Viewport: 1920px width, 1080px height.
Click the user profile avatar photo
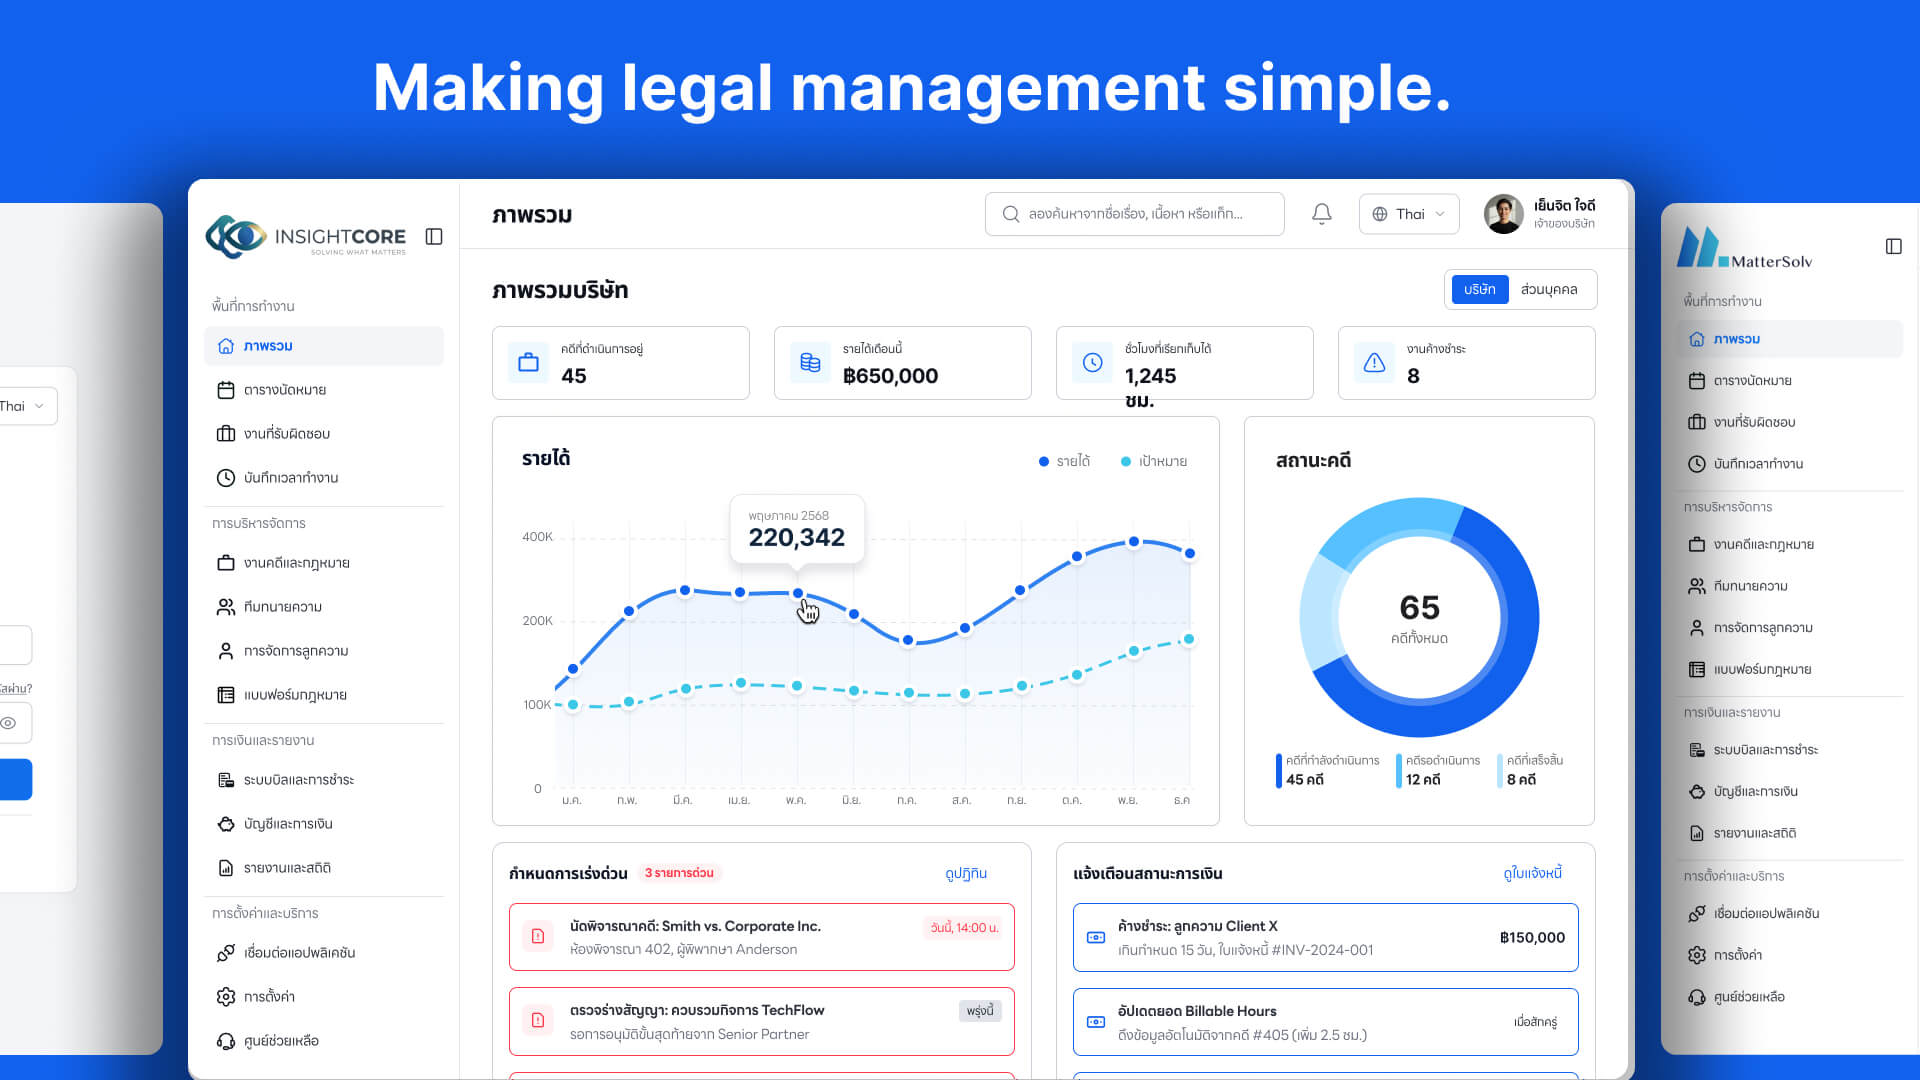pos(1503,214)
